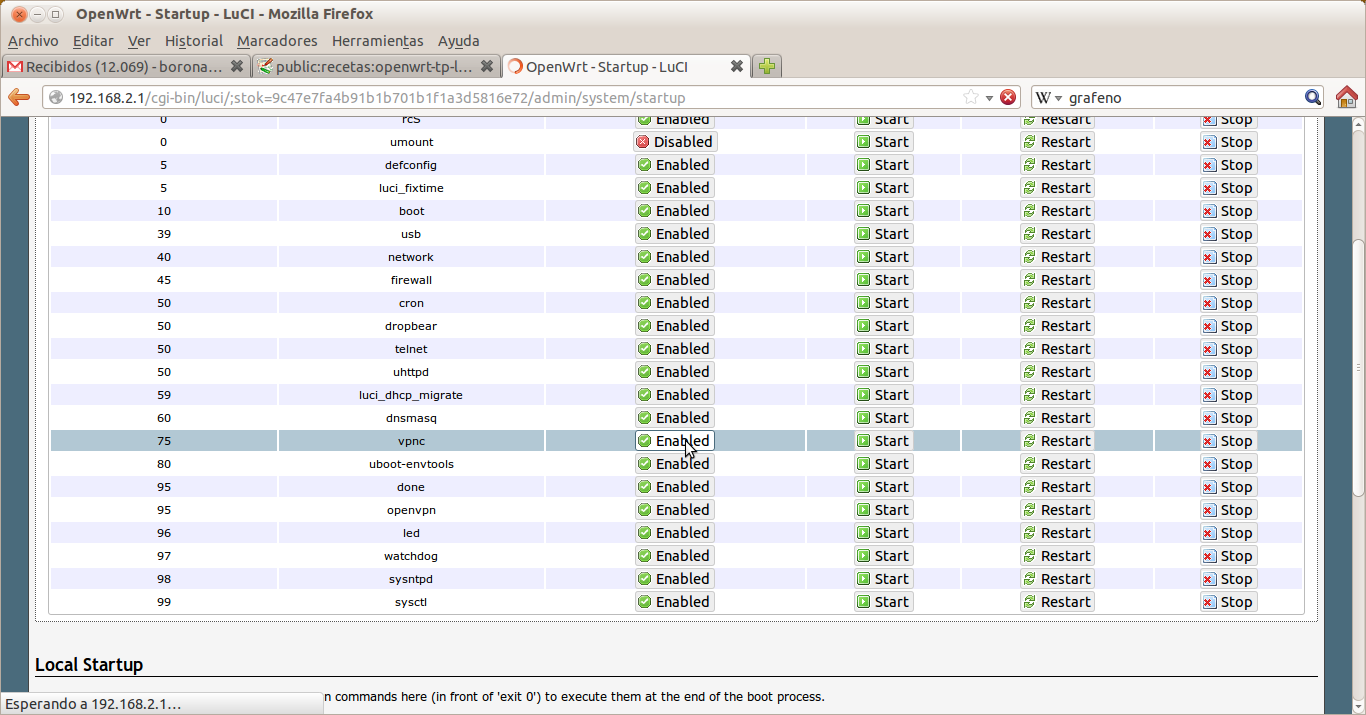Disable the firewall init script
1366x715 pixels.
675,280
